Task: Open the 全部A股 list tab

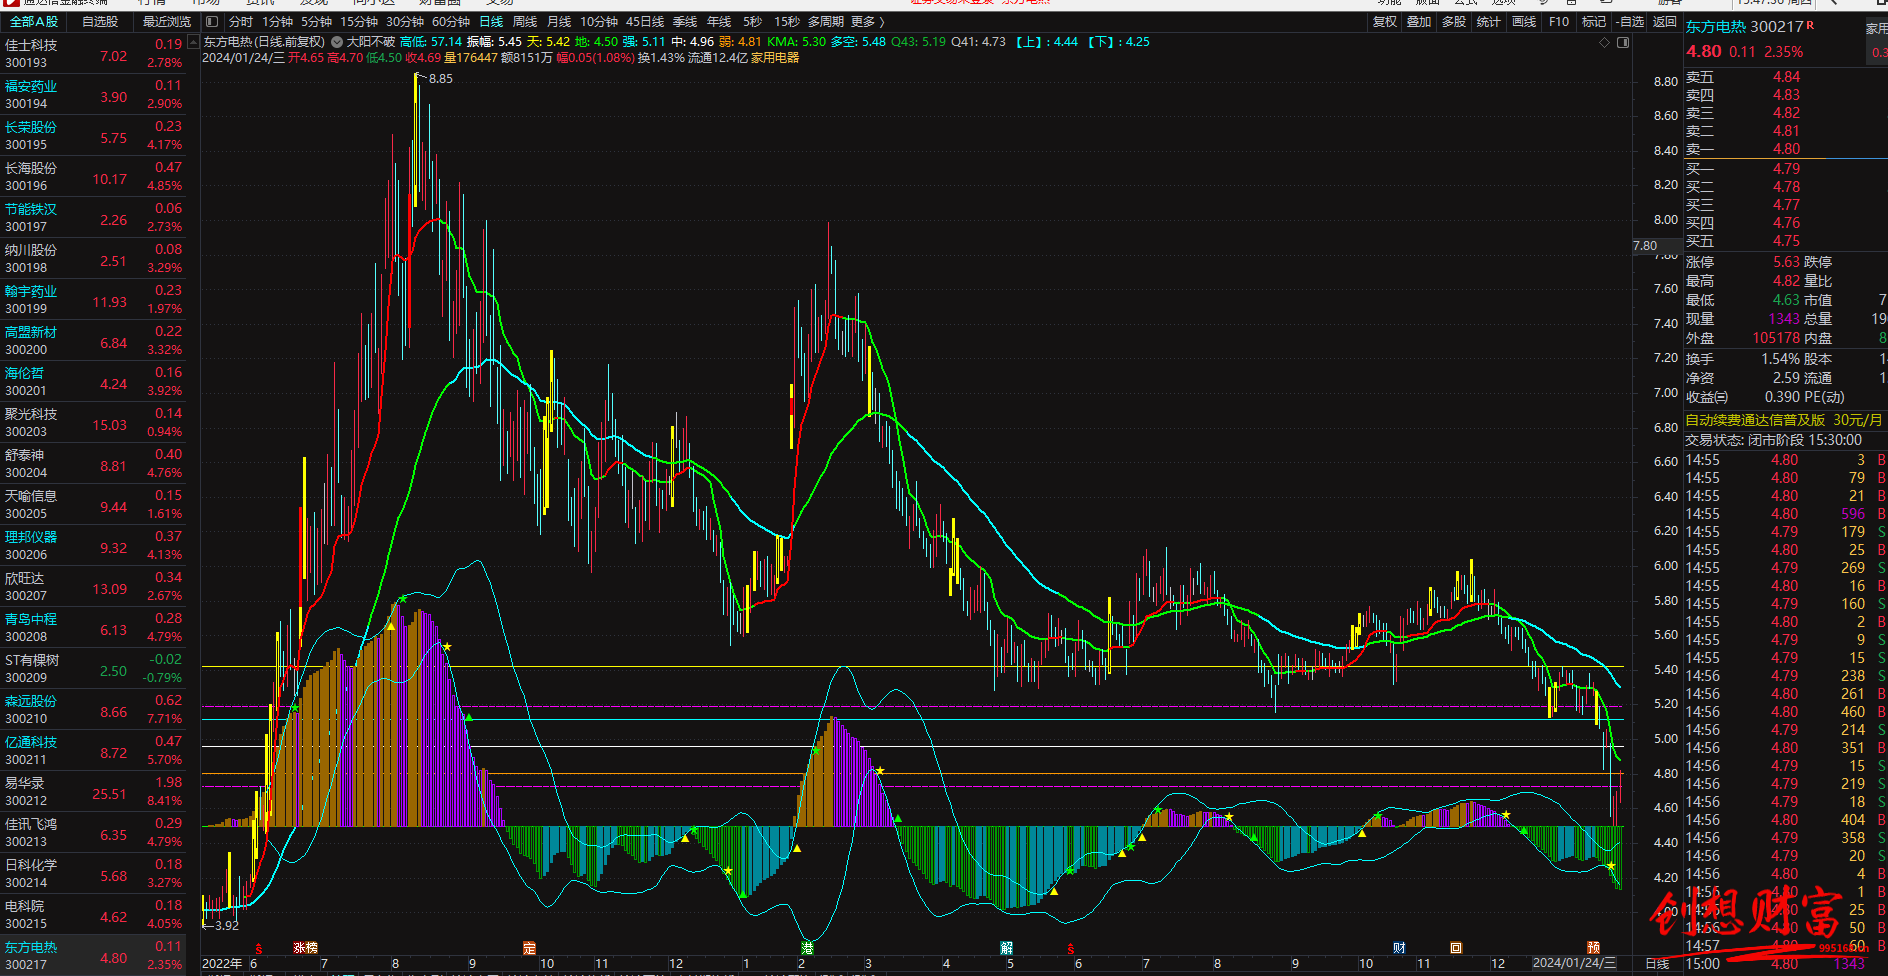Action: [x=34, y=21]
